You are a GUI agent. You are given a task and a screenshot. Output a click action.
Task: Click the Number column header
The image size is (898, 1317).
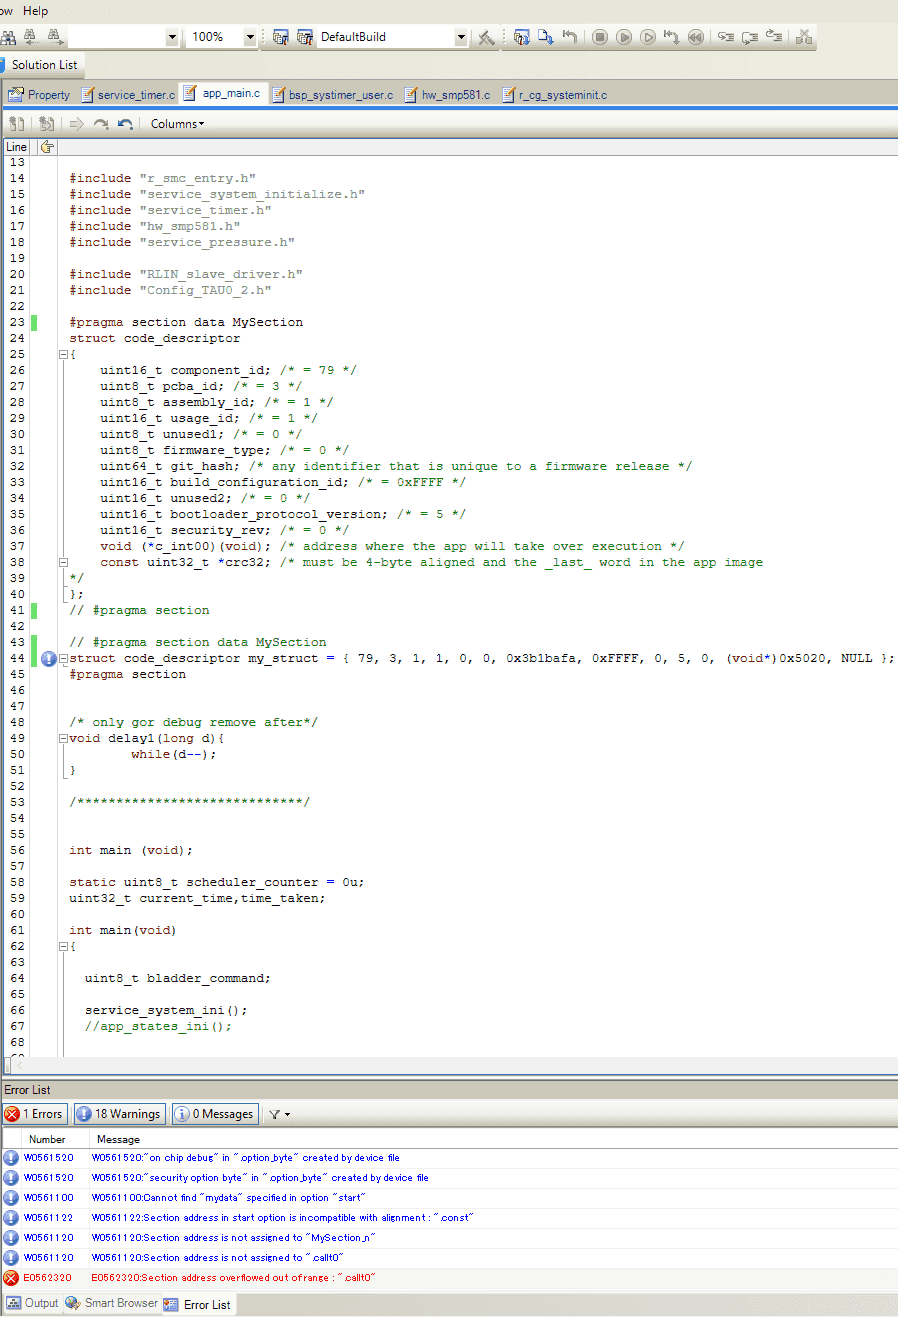point(47,1139)
